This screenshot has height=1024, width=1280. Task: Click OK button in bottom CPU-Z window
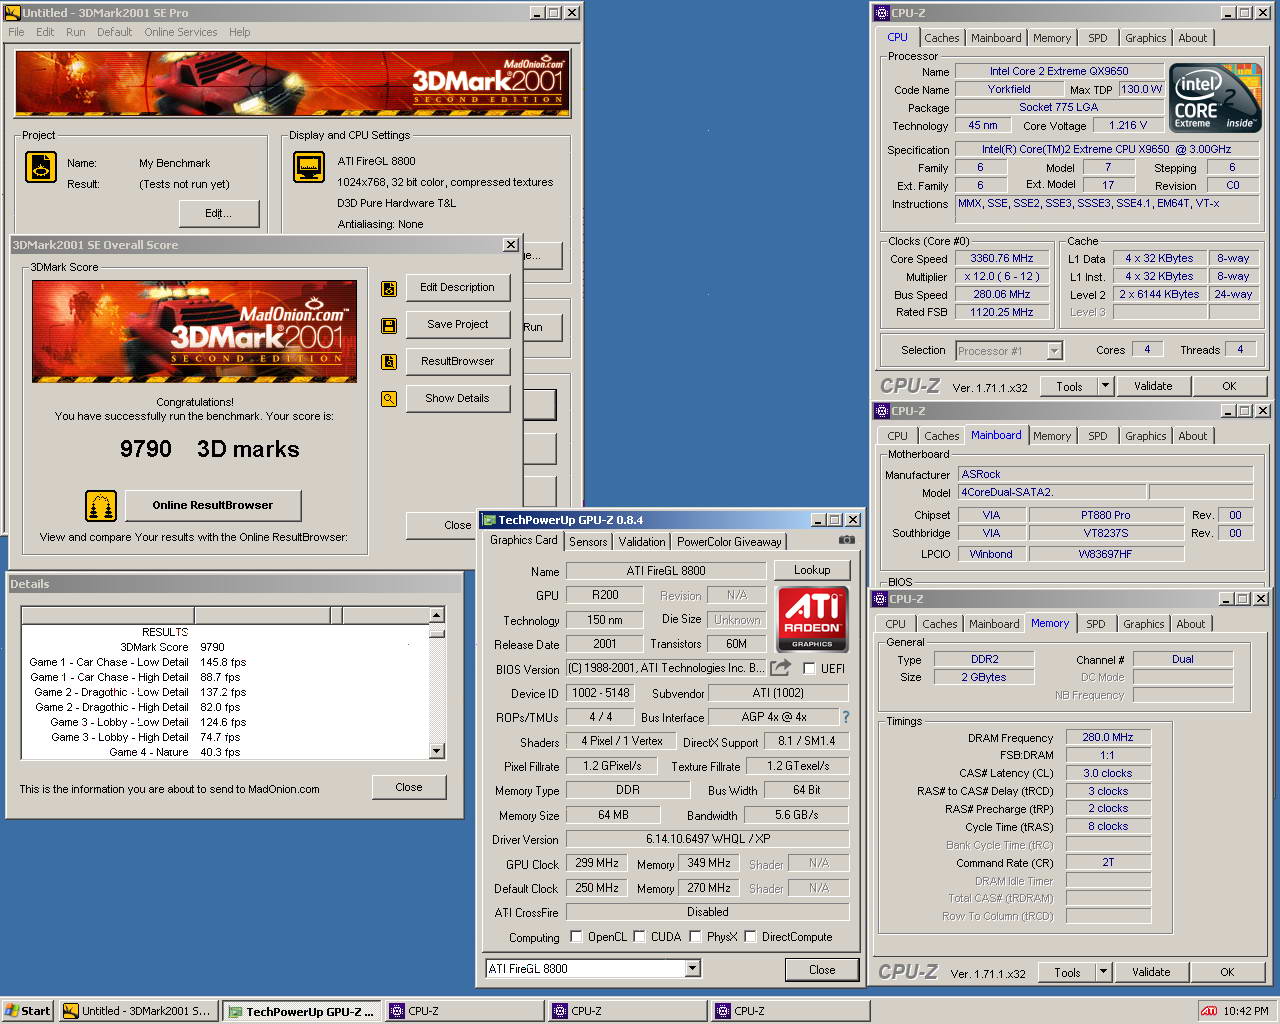1227,972
